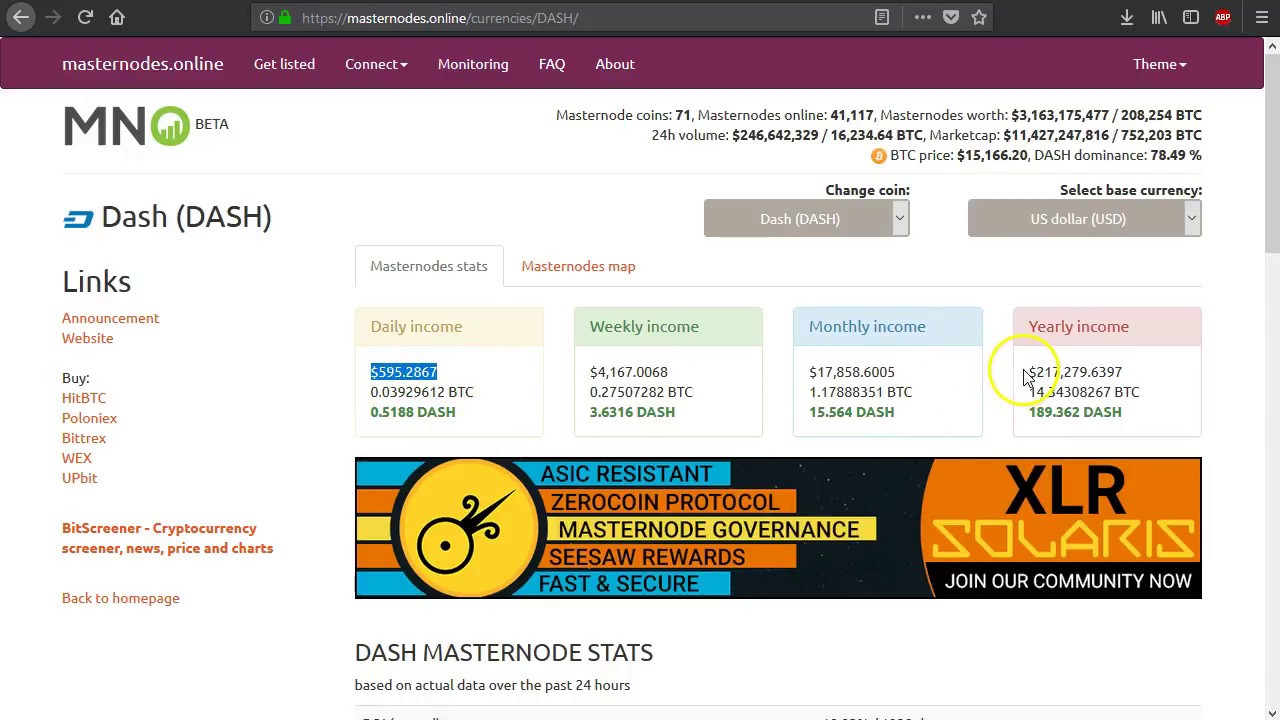Open the Library bookmarks icon

pos(1159,17)
